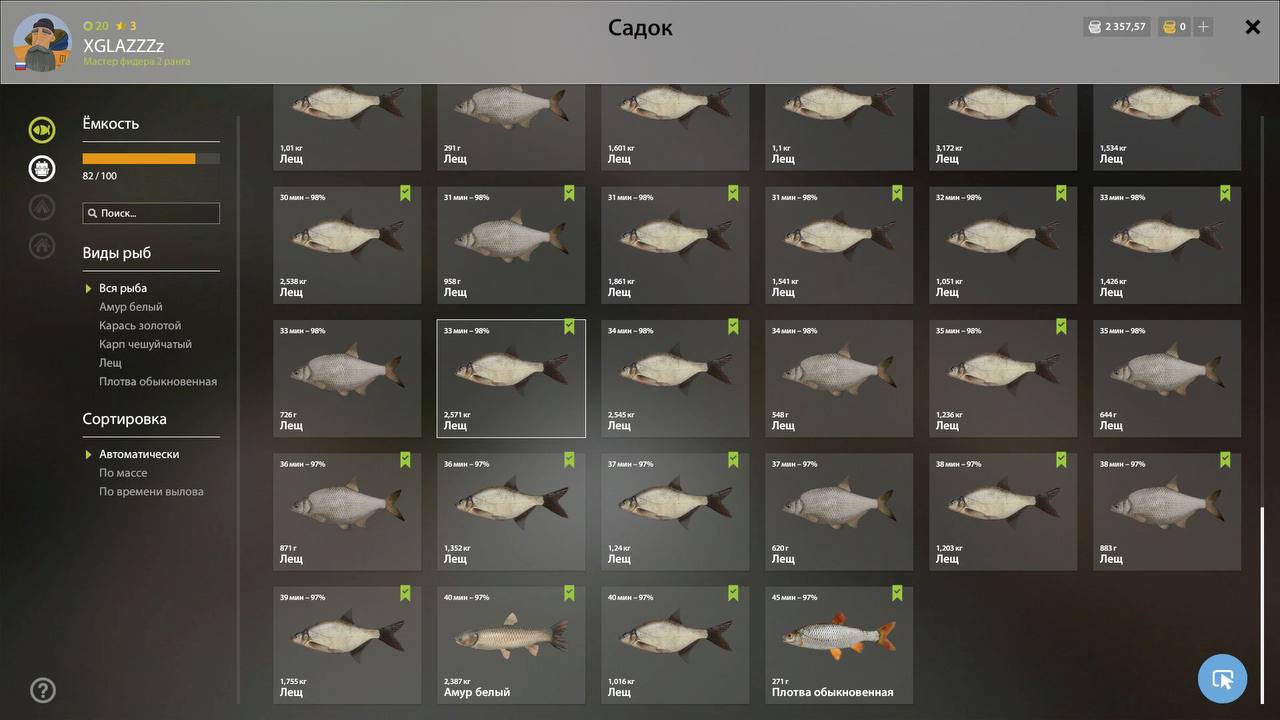
Task: Select sorting option По массе
Action: (123, 473)
